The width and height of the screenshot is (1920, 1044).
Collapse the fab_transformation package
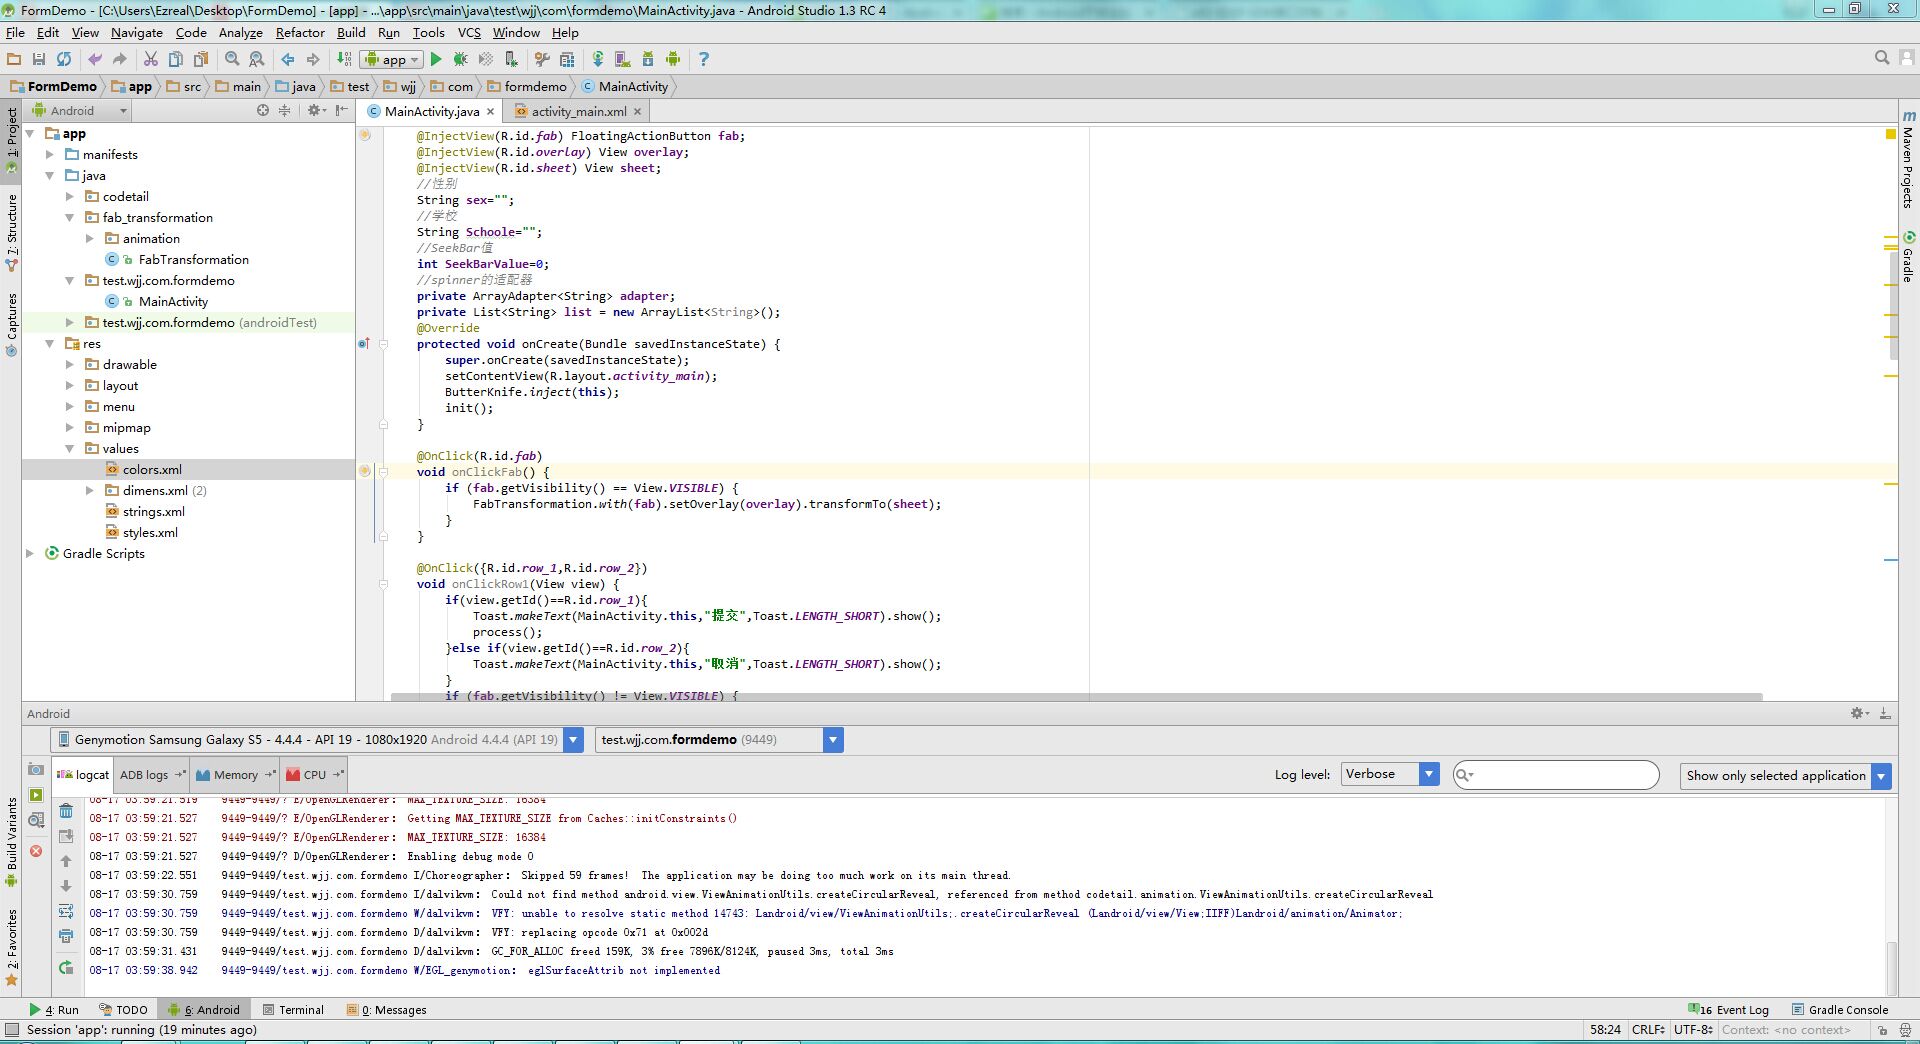[x=69, y=217]
